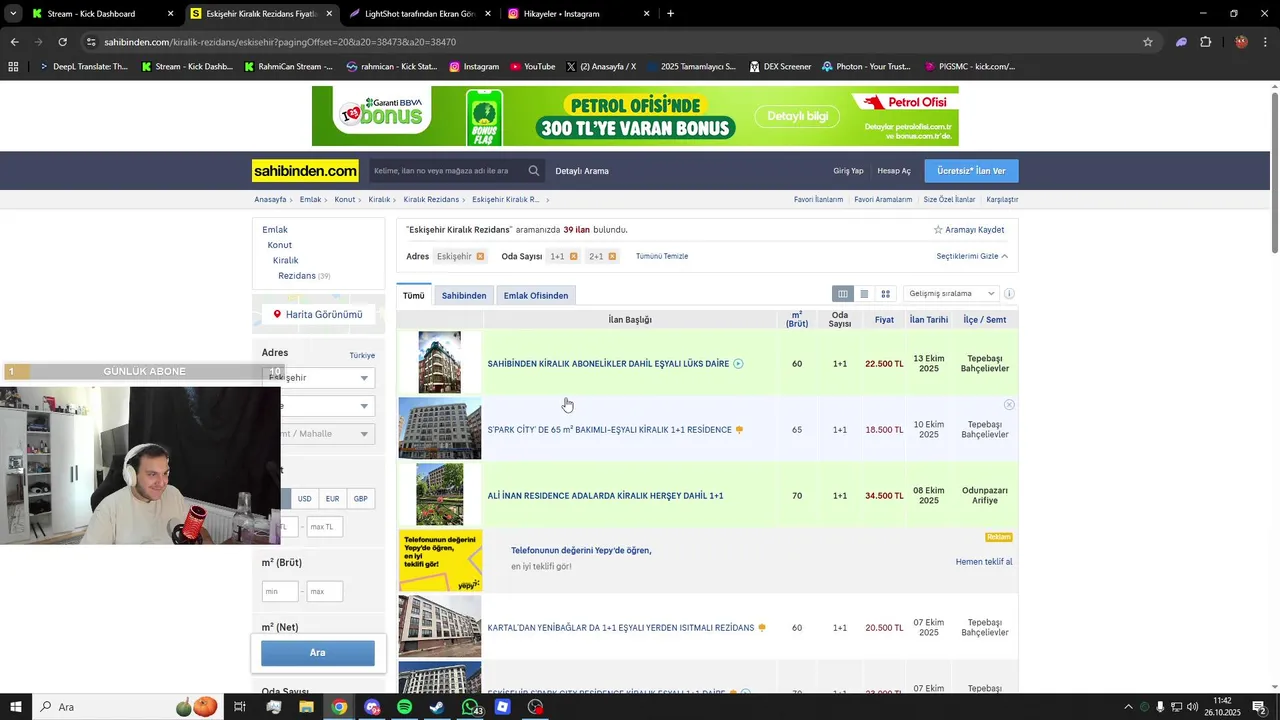Click Tümünü Temizle to clear filters
The width and height of the screenshot is (1280, 720).
662,256
